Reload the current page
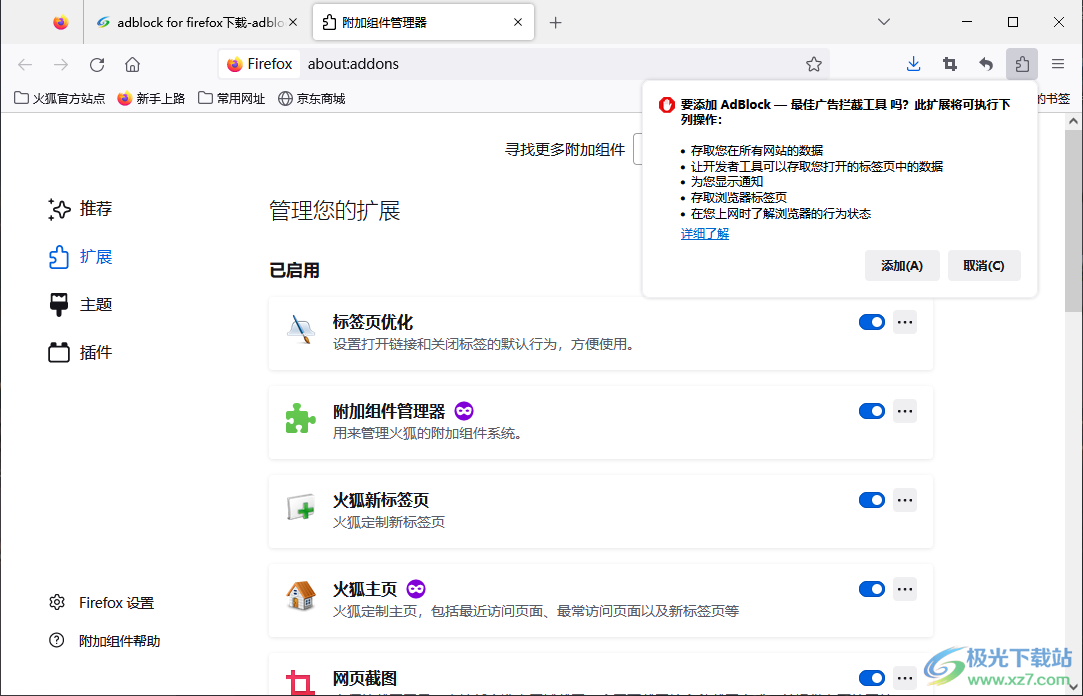This screenshot has height=696, width=1083. (x=97, y=64)
